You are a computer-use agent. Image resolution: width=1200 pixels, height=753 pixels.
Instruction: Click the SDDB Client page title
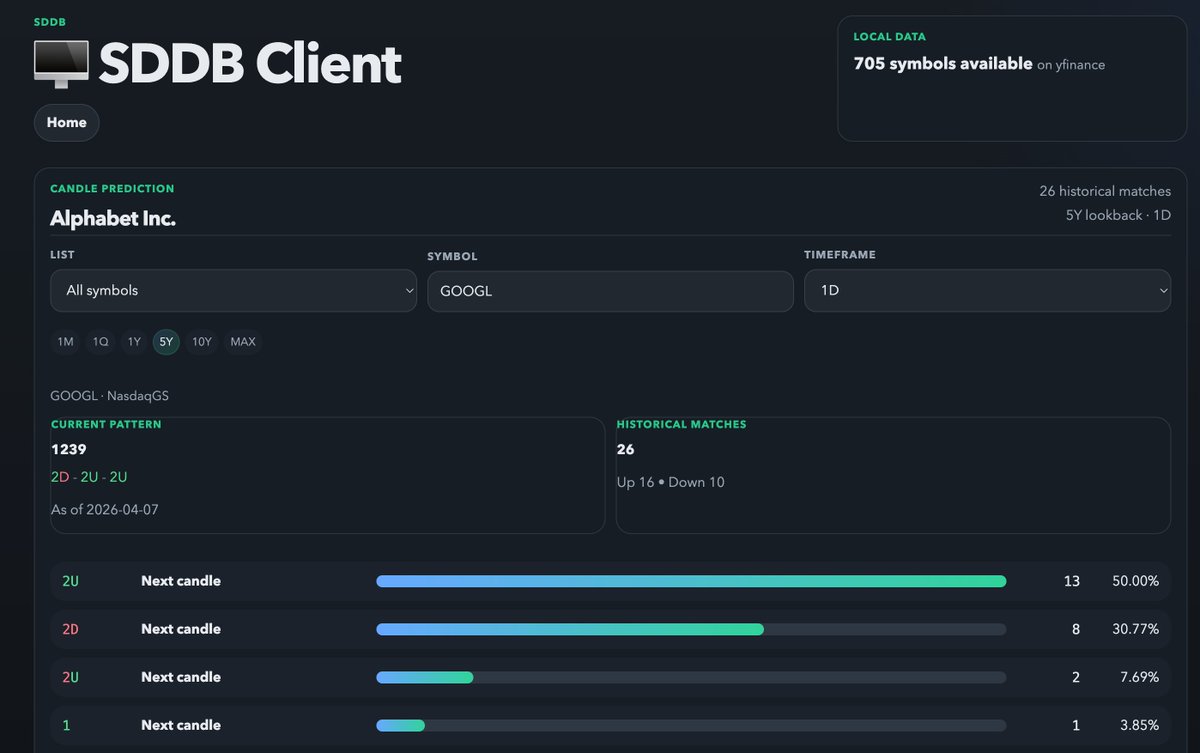tap(250, 64)
